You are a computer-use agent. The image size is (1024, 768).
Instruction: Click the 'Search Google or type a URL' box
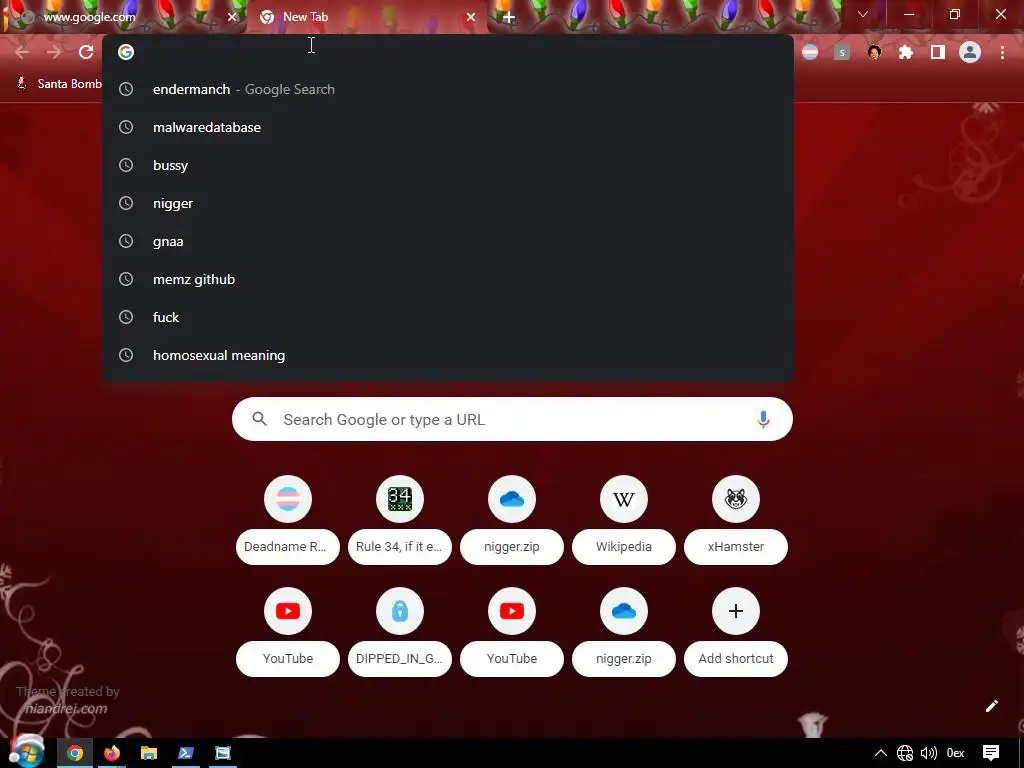point(512,419)
